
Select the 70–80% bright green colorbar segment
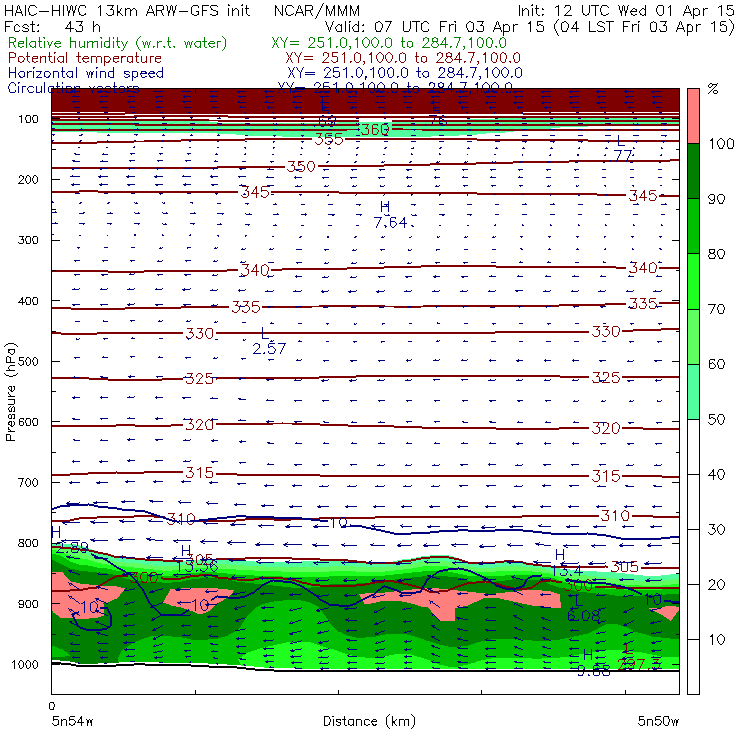tap(693, 281)
